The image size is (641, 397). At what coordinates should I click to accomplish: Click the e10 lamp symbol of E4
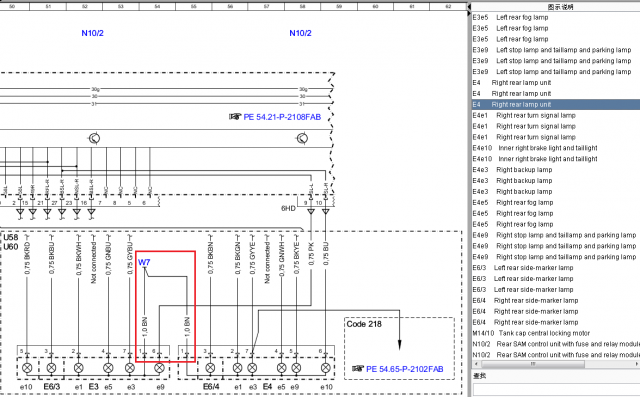click(325, 368)
